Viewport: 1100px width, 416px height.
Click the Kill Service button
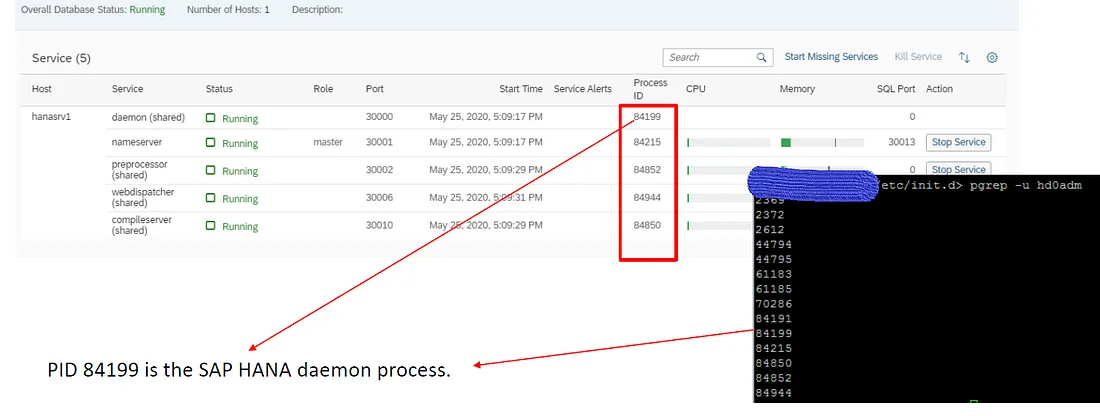[918, 57]
